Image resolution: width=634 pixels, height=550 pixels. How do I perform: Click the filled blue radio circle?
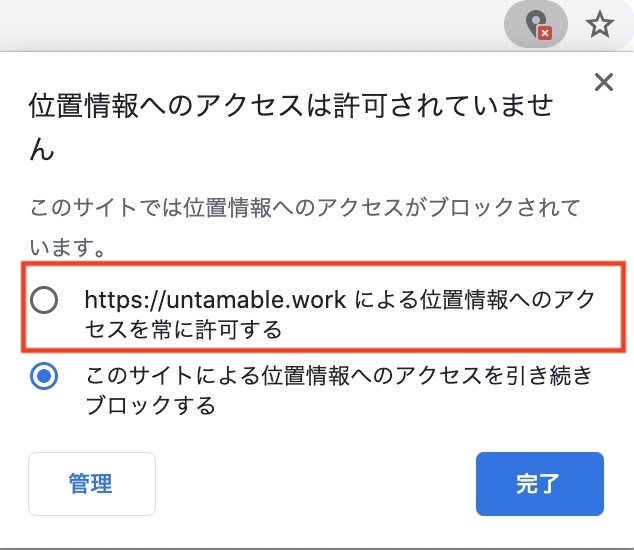45,377
